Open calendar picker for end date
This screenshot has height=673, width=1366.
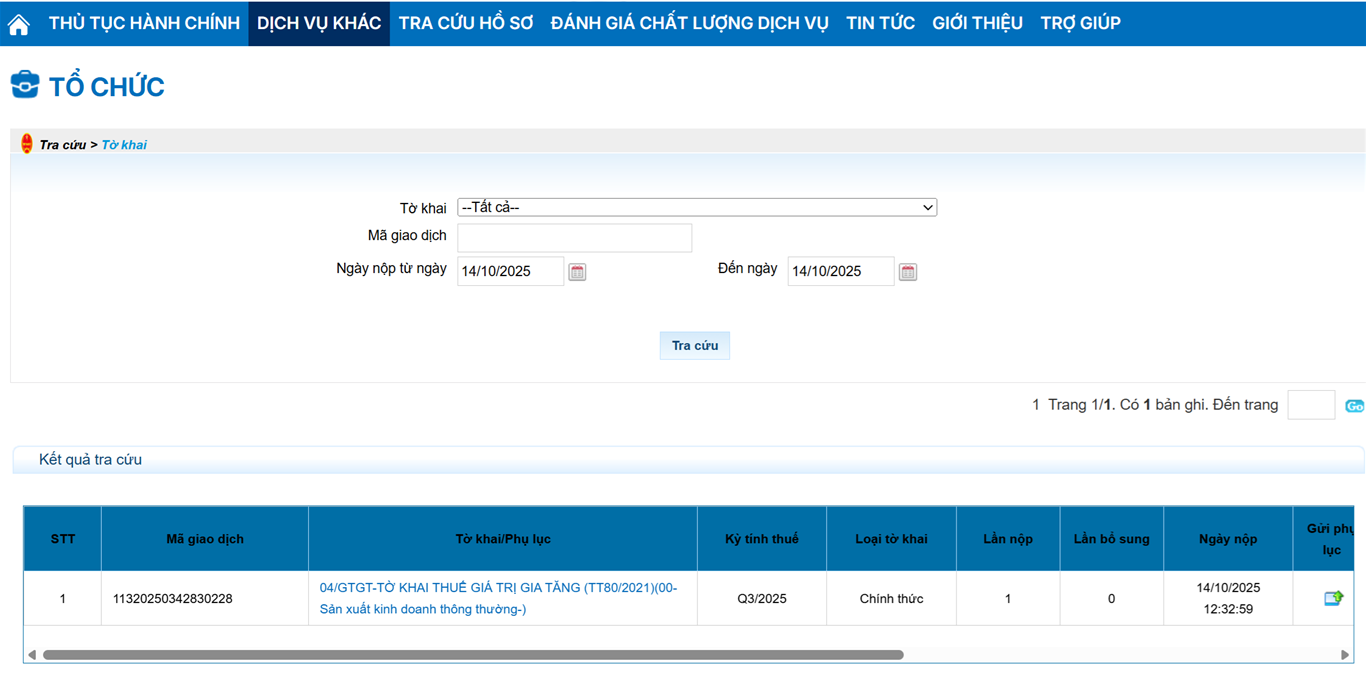pyautogui.click(x=907, y=272)
